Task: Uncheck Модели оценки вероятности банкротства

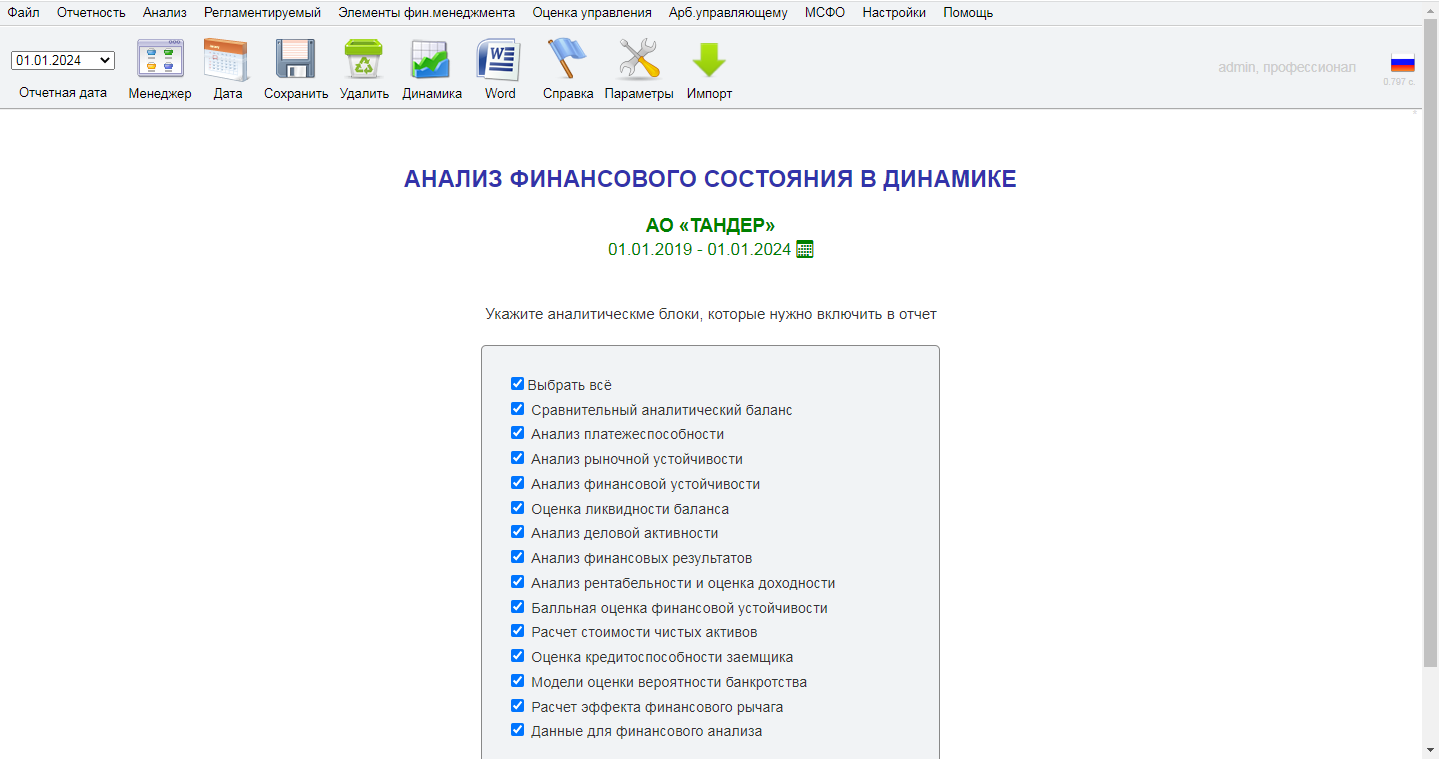Action: [x=517, y=681]
